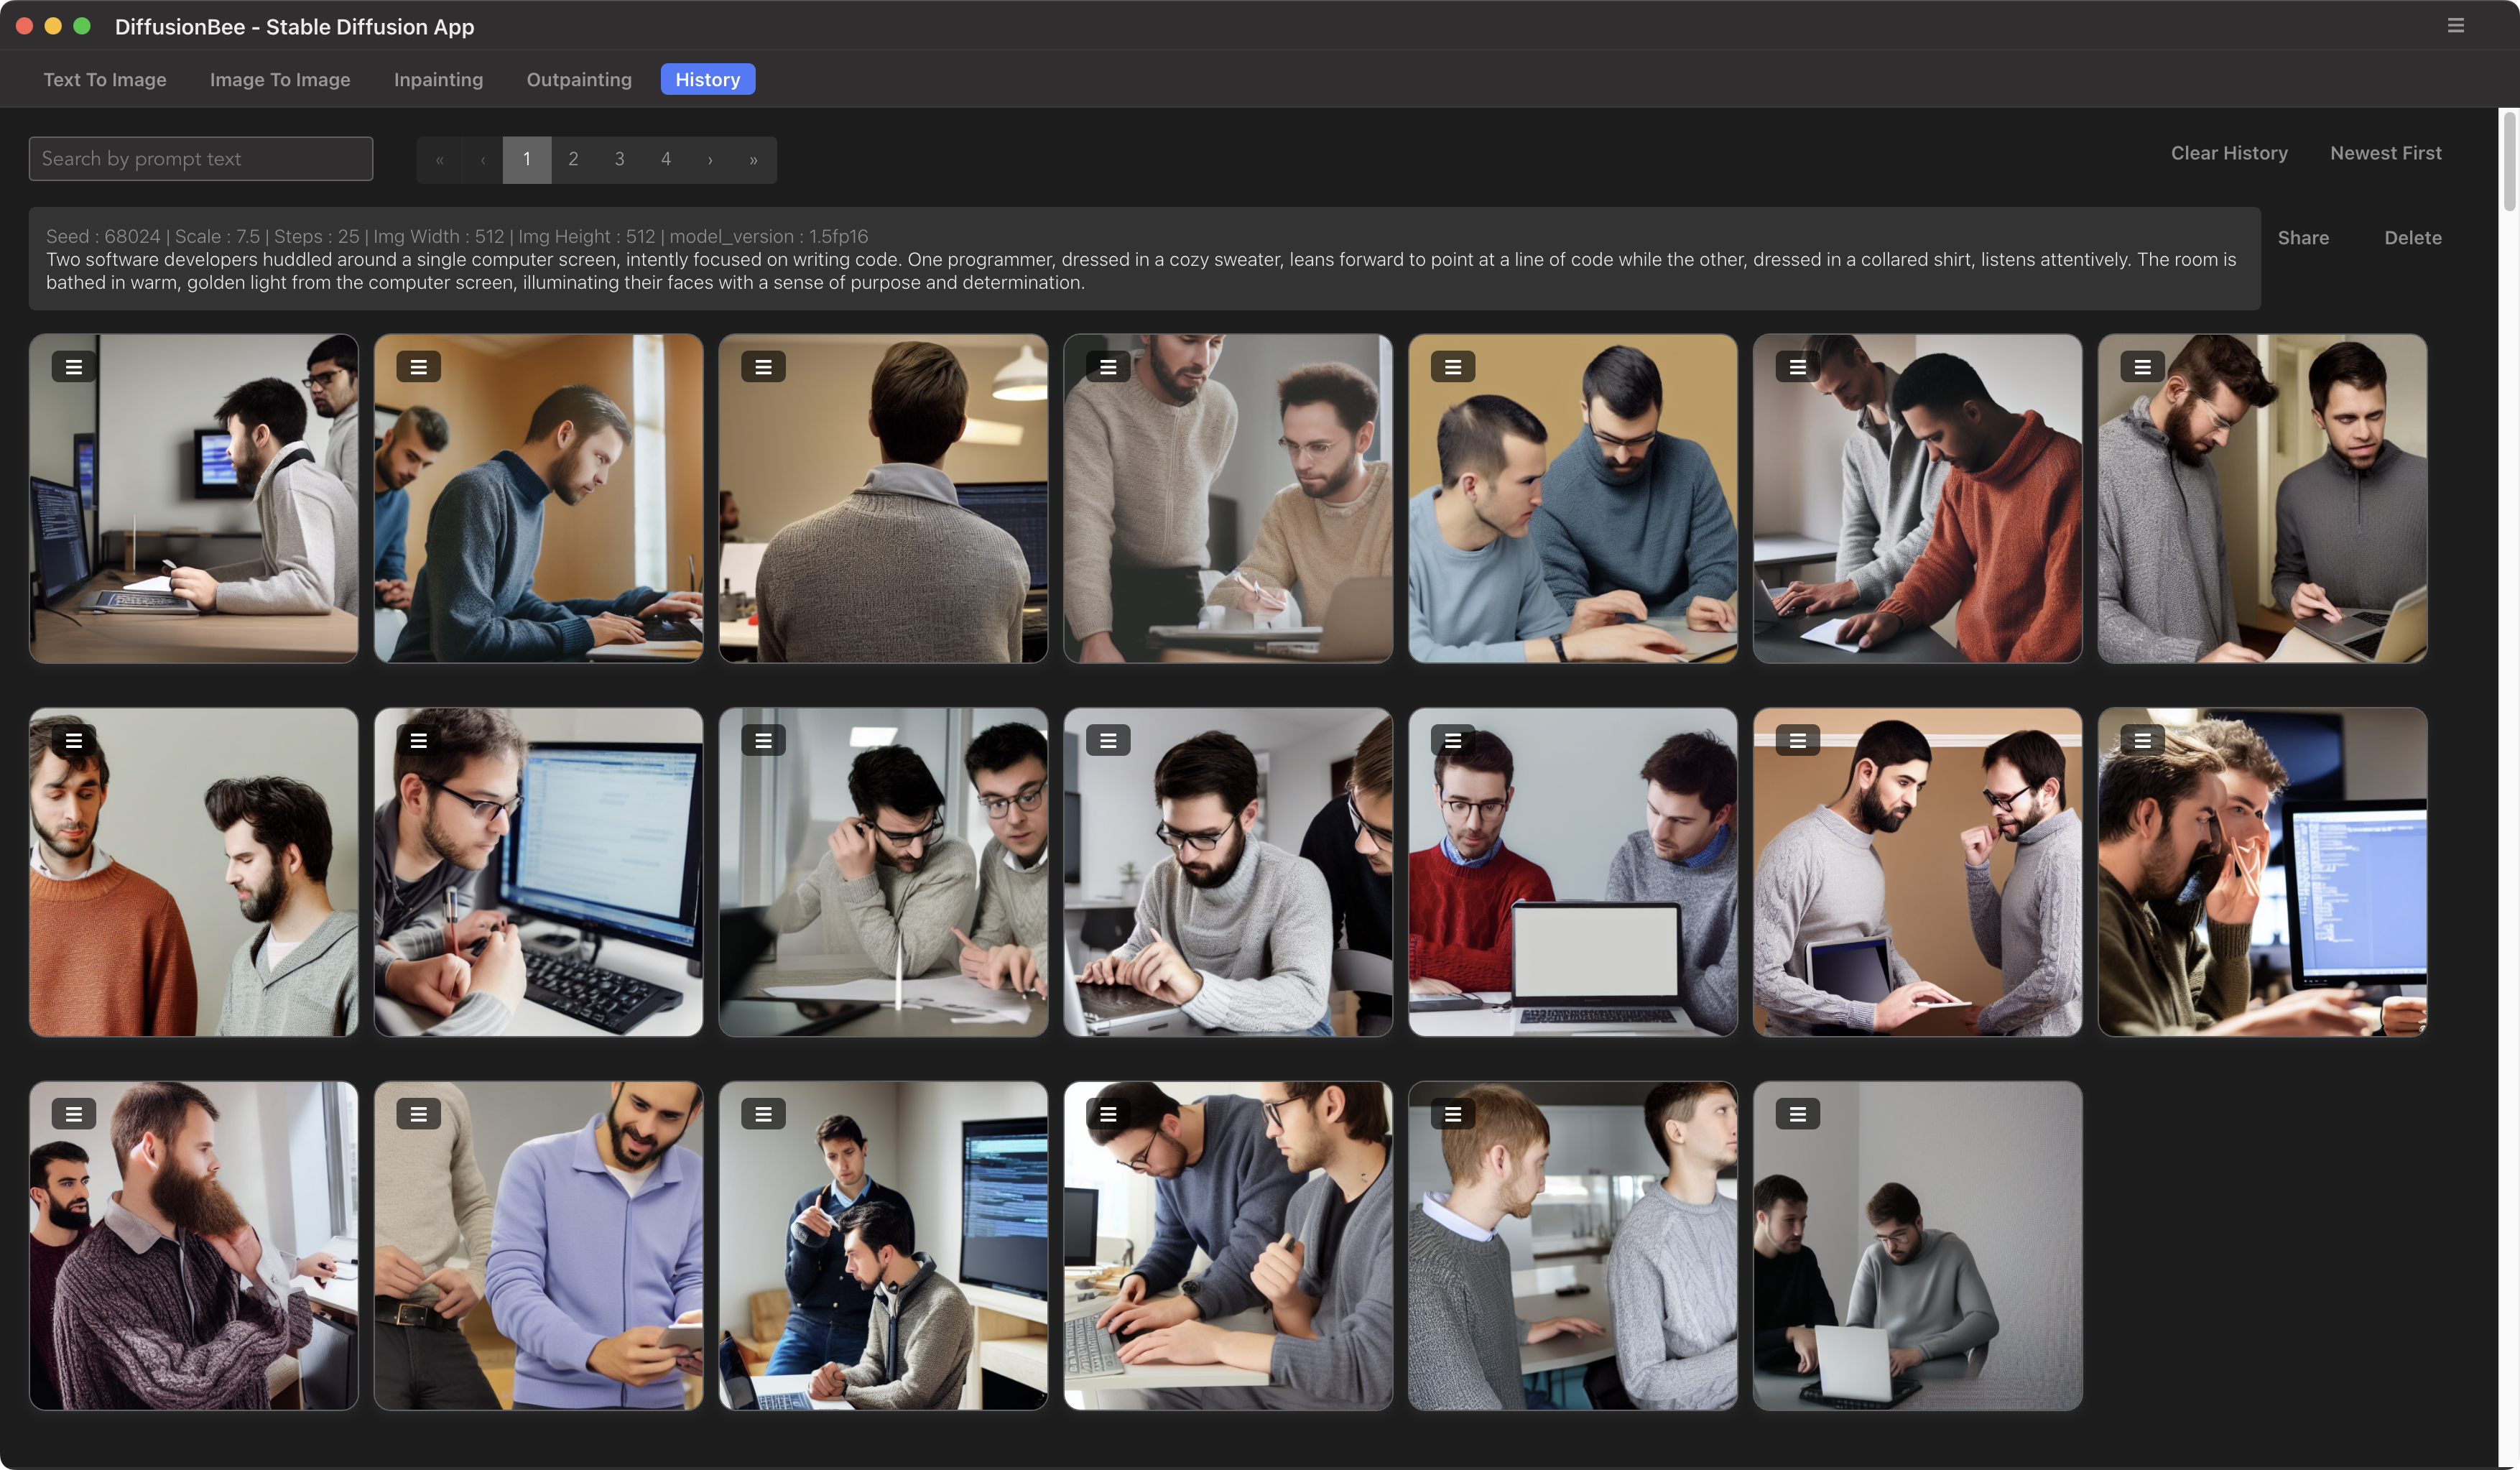Share the seed 68024 generation
This screenshot has height=1470, width=2520.
pos(2302,238)
